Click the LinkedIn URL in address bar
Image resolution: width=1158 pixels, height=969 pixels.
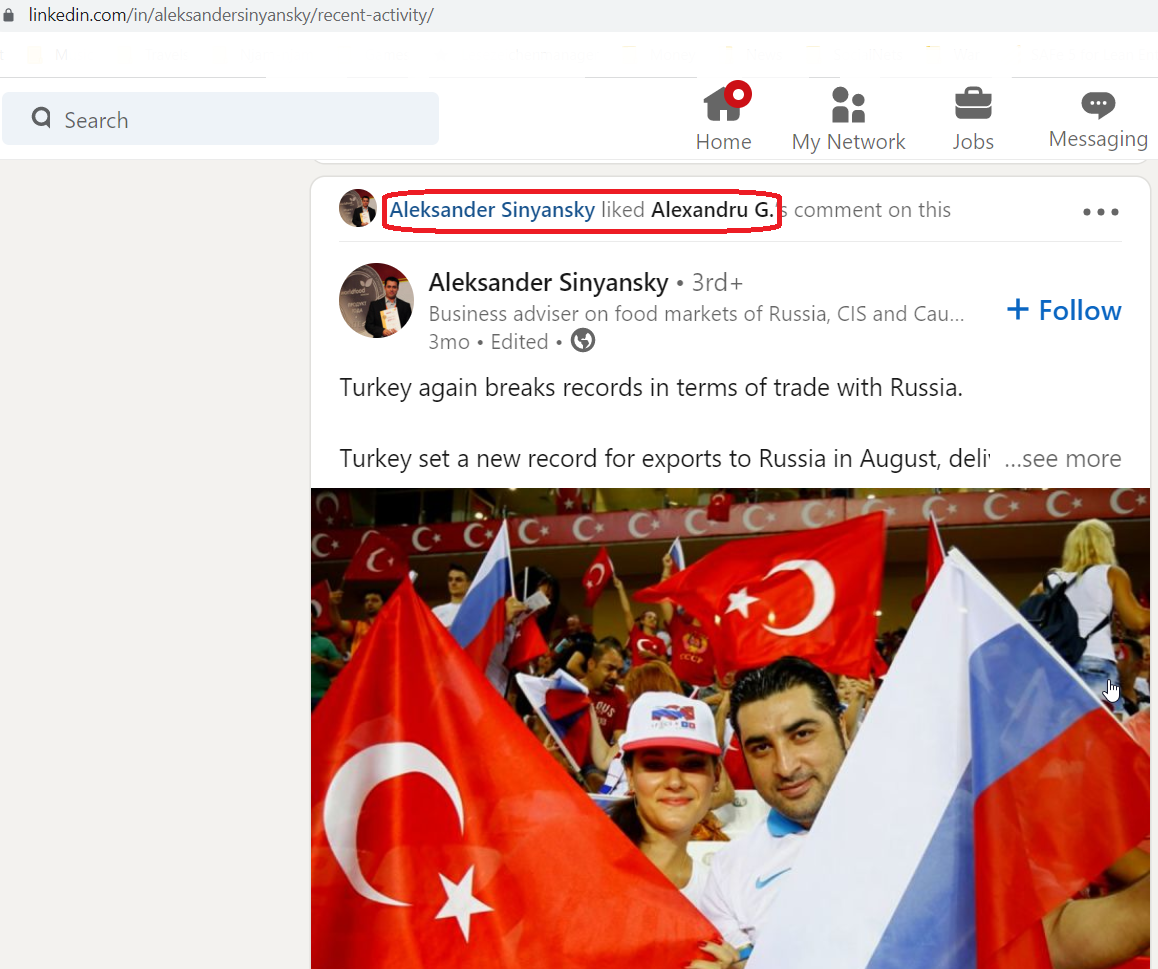coord(230,15)
